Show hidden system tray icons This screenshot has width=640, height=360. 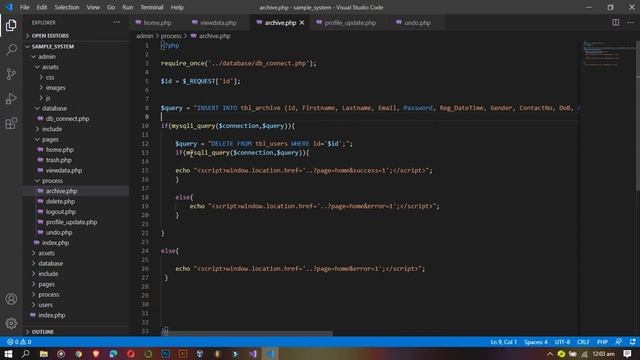(550, 354)
